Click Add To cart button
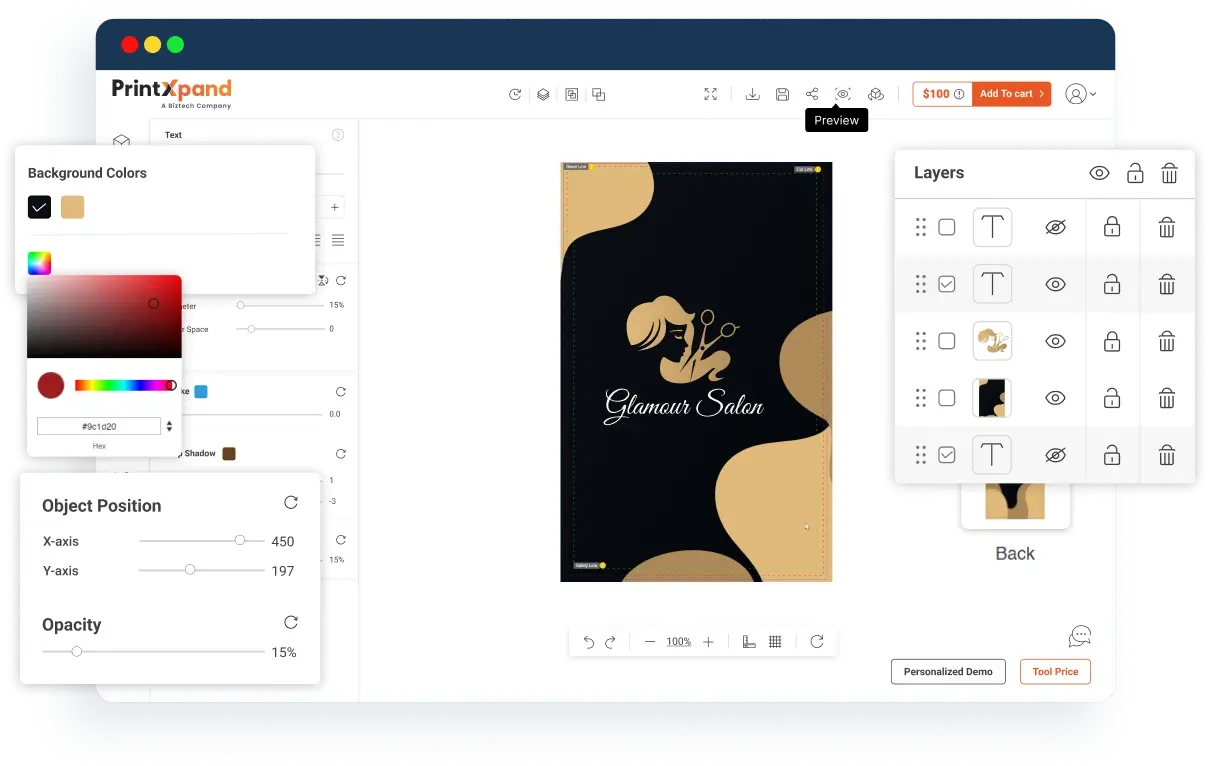 click(x=1012, y=94)
